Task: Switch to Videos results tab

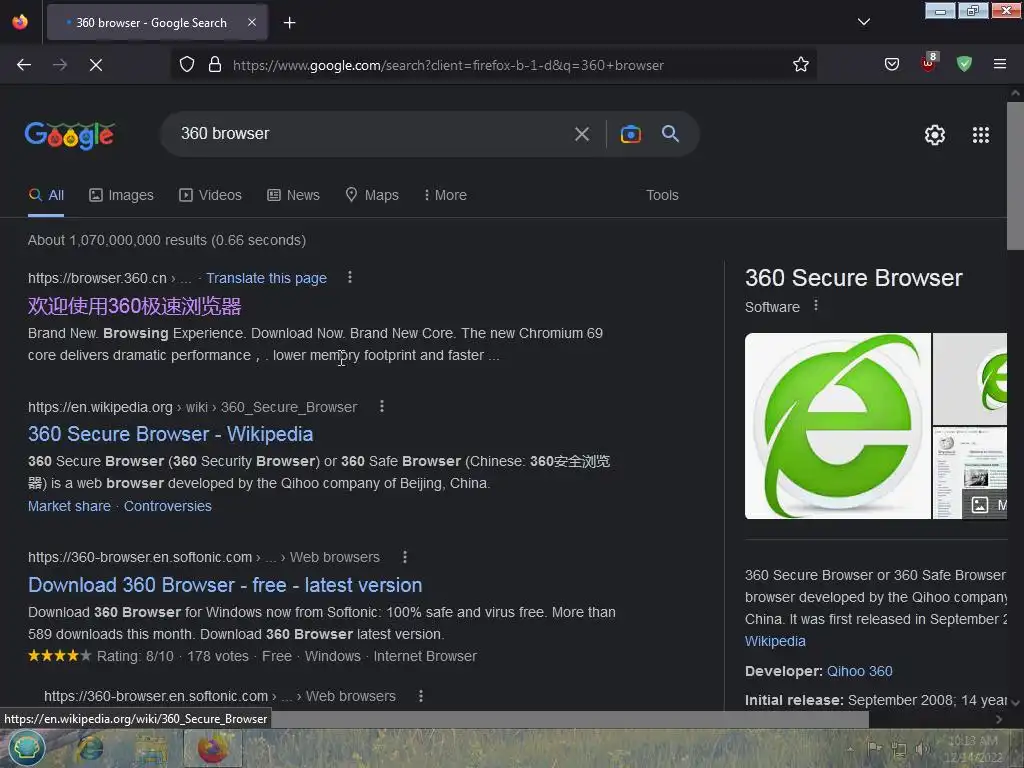Action: [x=210, y=195]
